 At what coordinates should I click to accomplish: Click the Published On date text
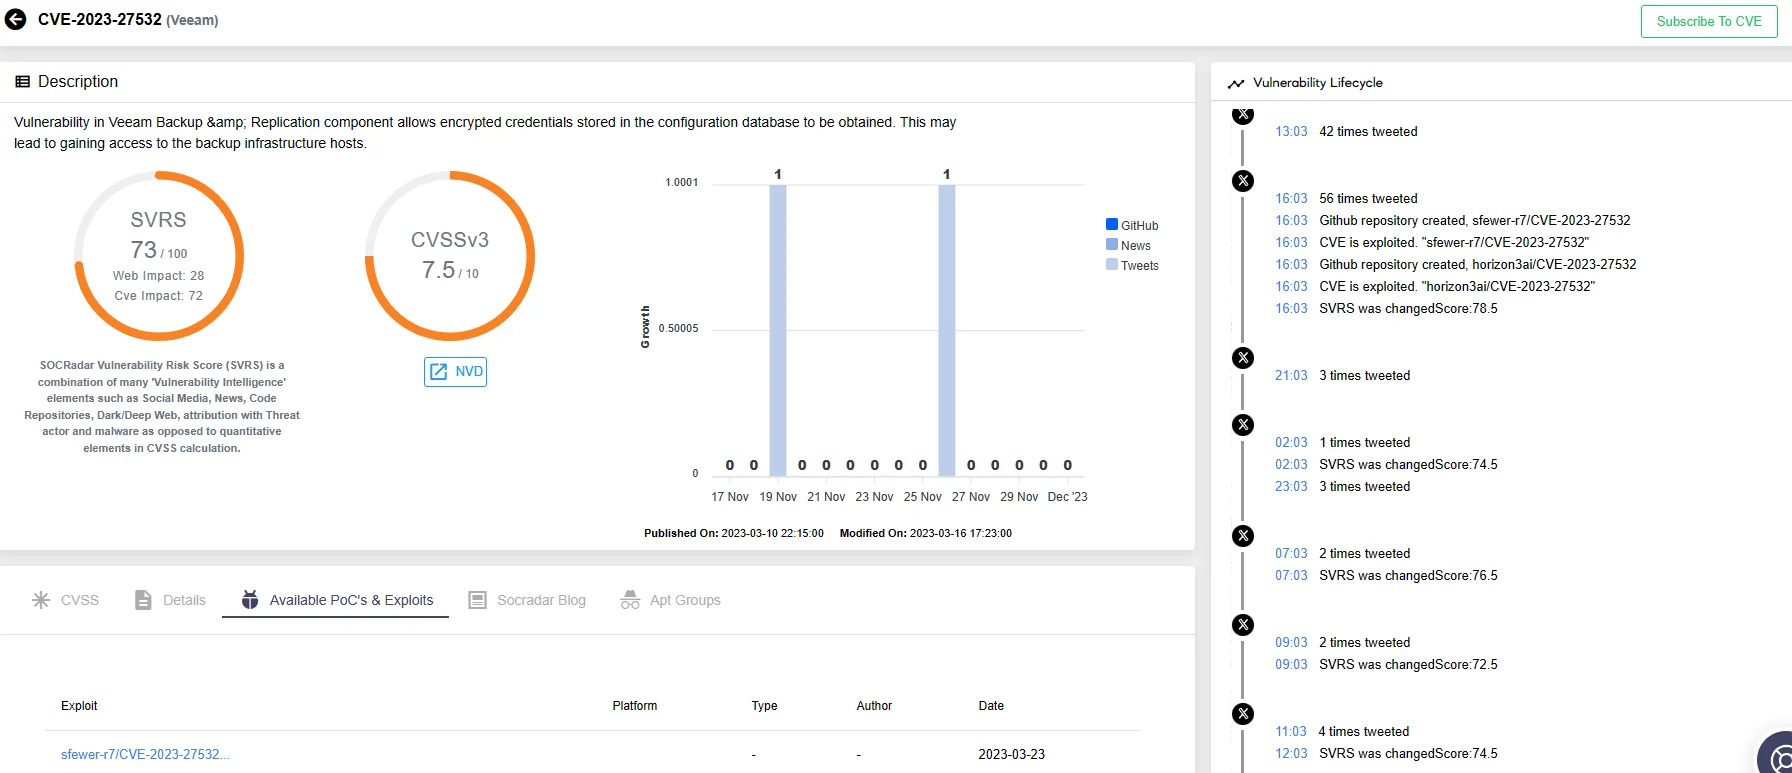[734, 534]
